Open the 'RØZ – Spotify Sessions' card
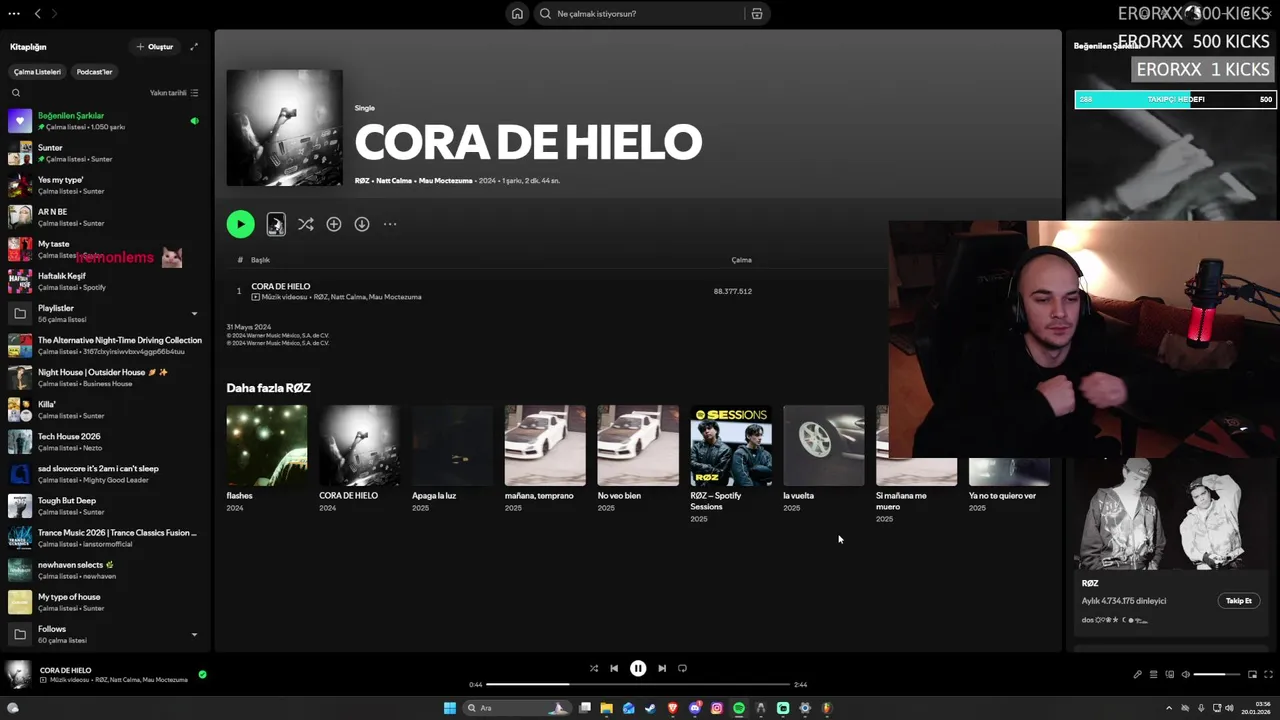Viewport: 1280px width, 720px height. (x=731, y=464)
